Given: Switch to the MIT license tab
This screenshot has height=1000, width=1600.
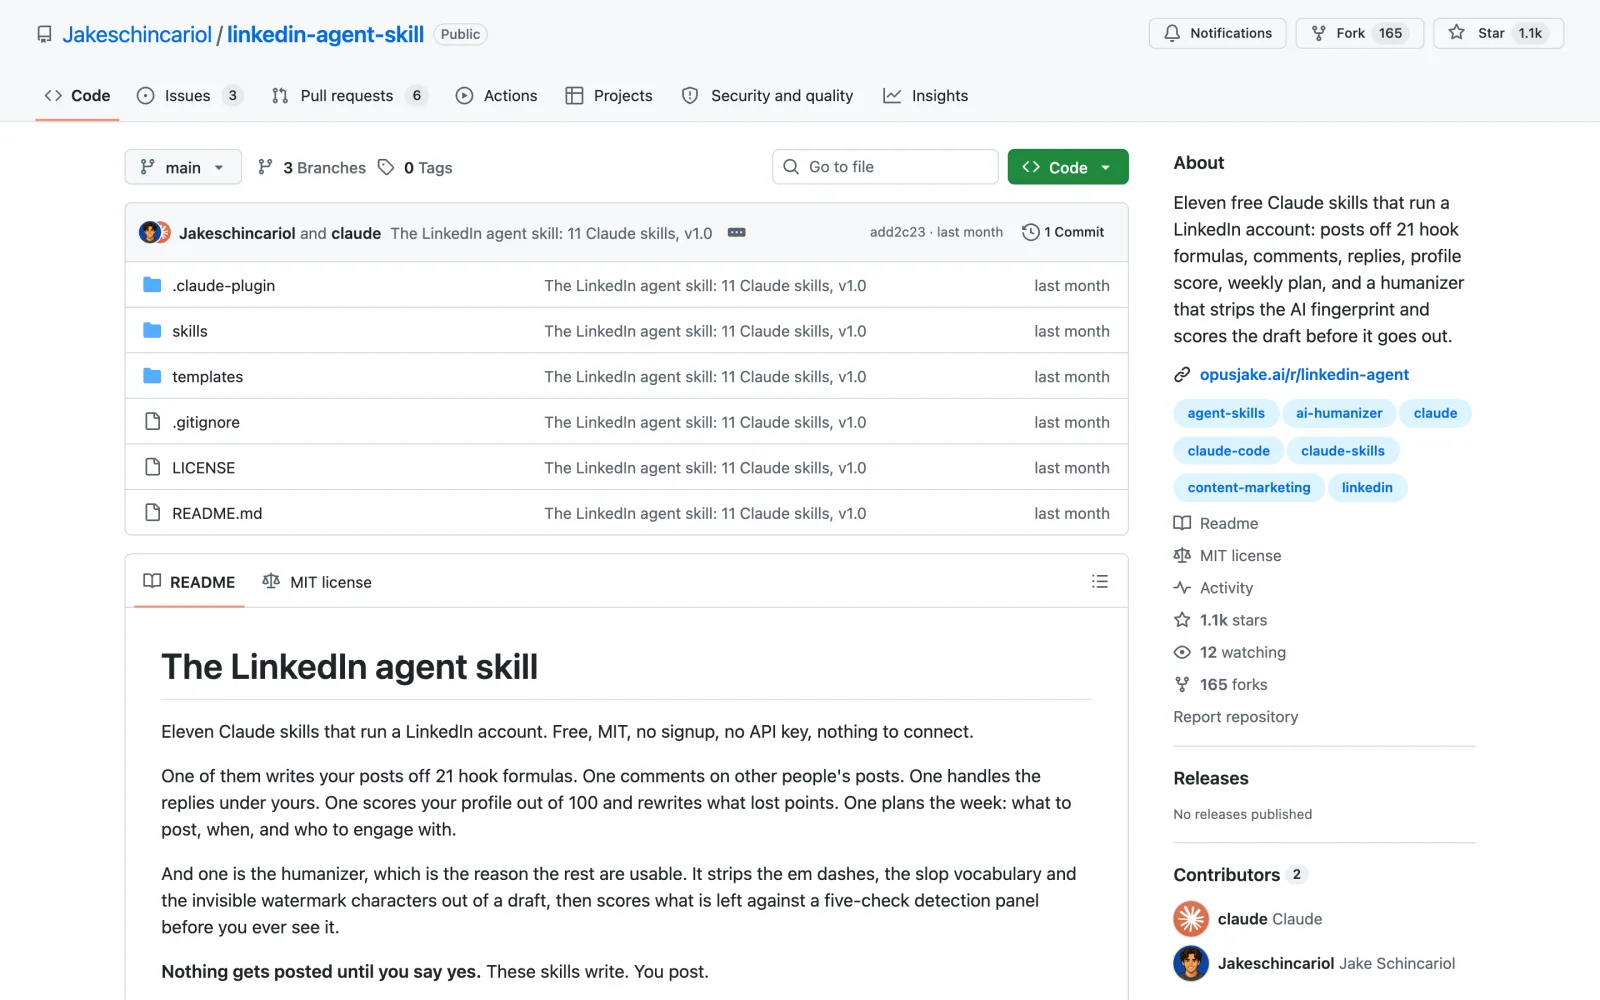Looking at the screenshot, I should (x=317, y=582).
